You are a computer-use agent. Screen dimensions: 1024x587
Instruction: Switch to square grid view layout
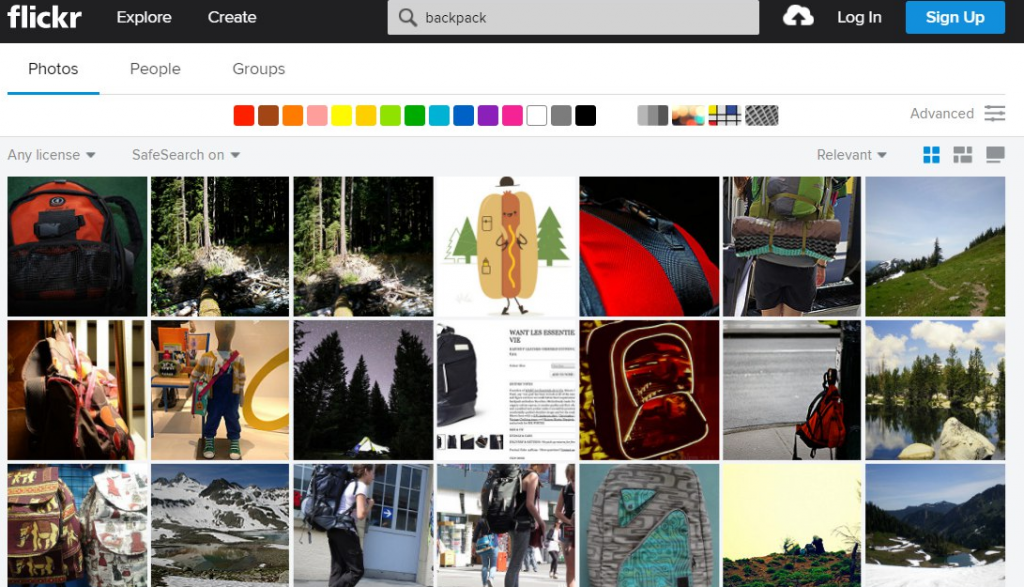pos(931,155)
